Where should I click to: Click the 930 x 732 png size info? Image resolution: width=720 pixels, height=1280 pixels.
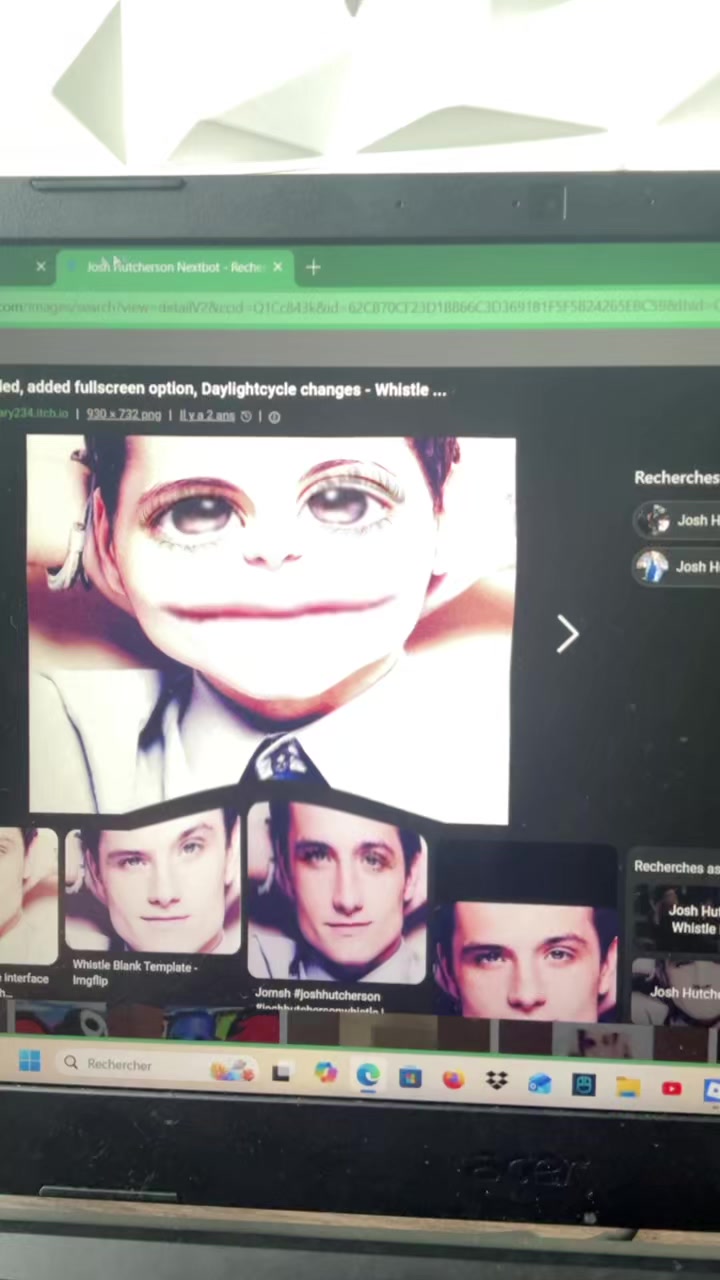[x=123, y=414]
